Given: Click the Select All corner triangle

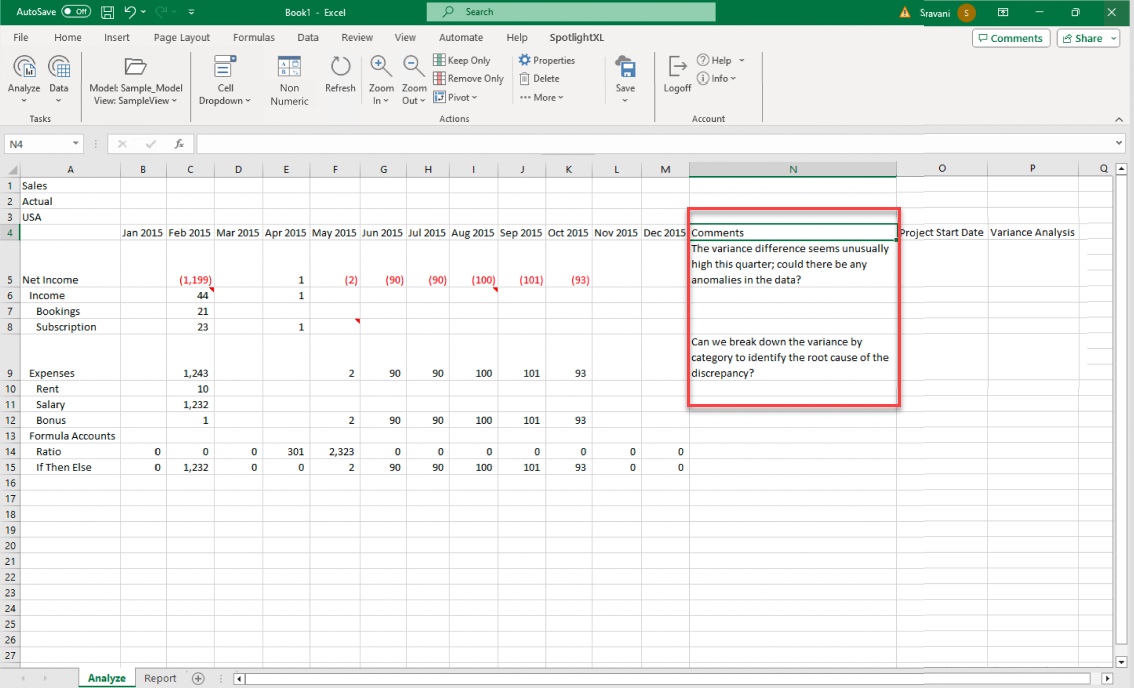Looking at the screenshot, I should [12, 169].
